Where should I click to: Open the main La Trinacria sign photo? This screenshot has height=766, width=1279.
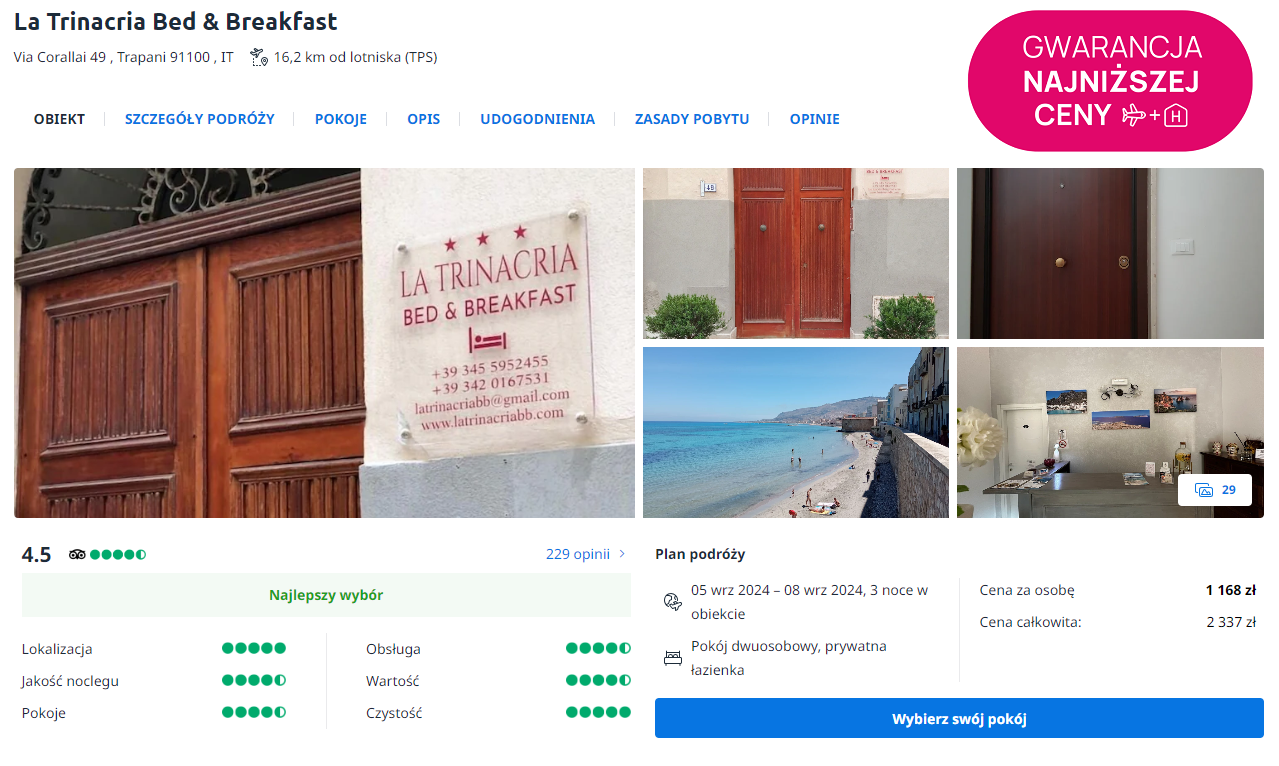tap(324, 342)
